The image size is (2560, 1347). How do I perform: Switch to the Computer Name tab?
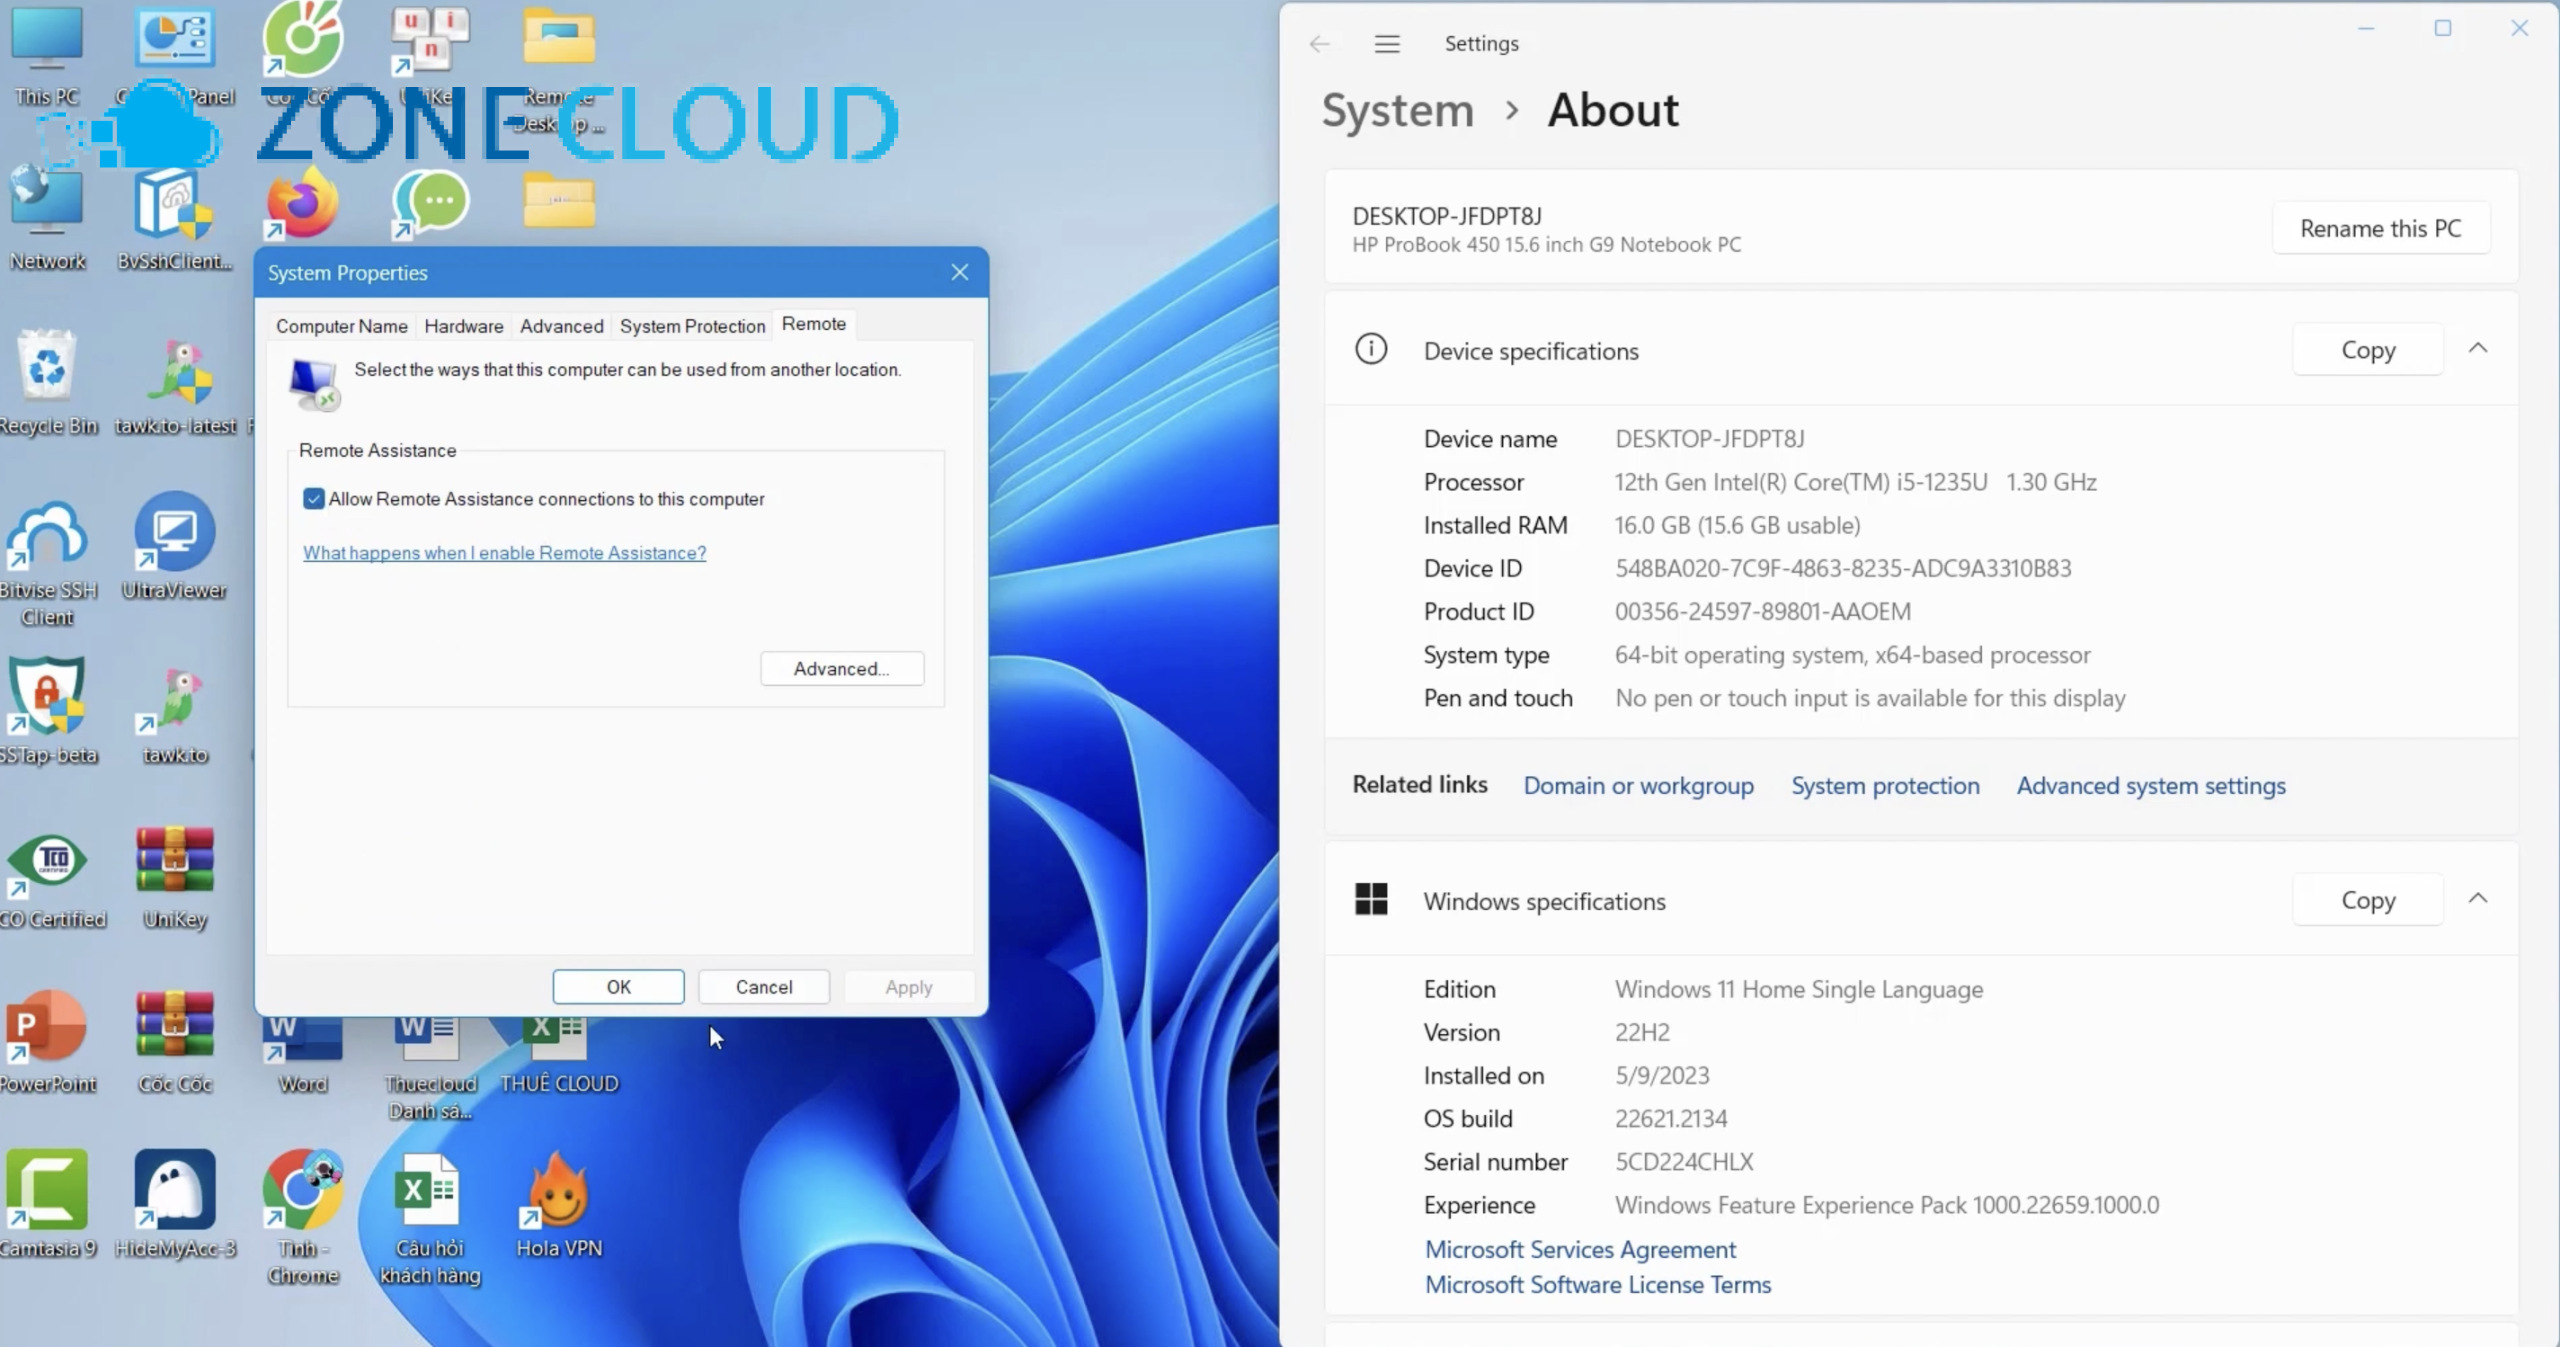pyautogui.click(x=342, y=326)
